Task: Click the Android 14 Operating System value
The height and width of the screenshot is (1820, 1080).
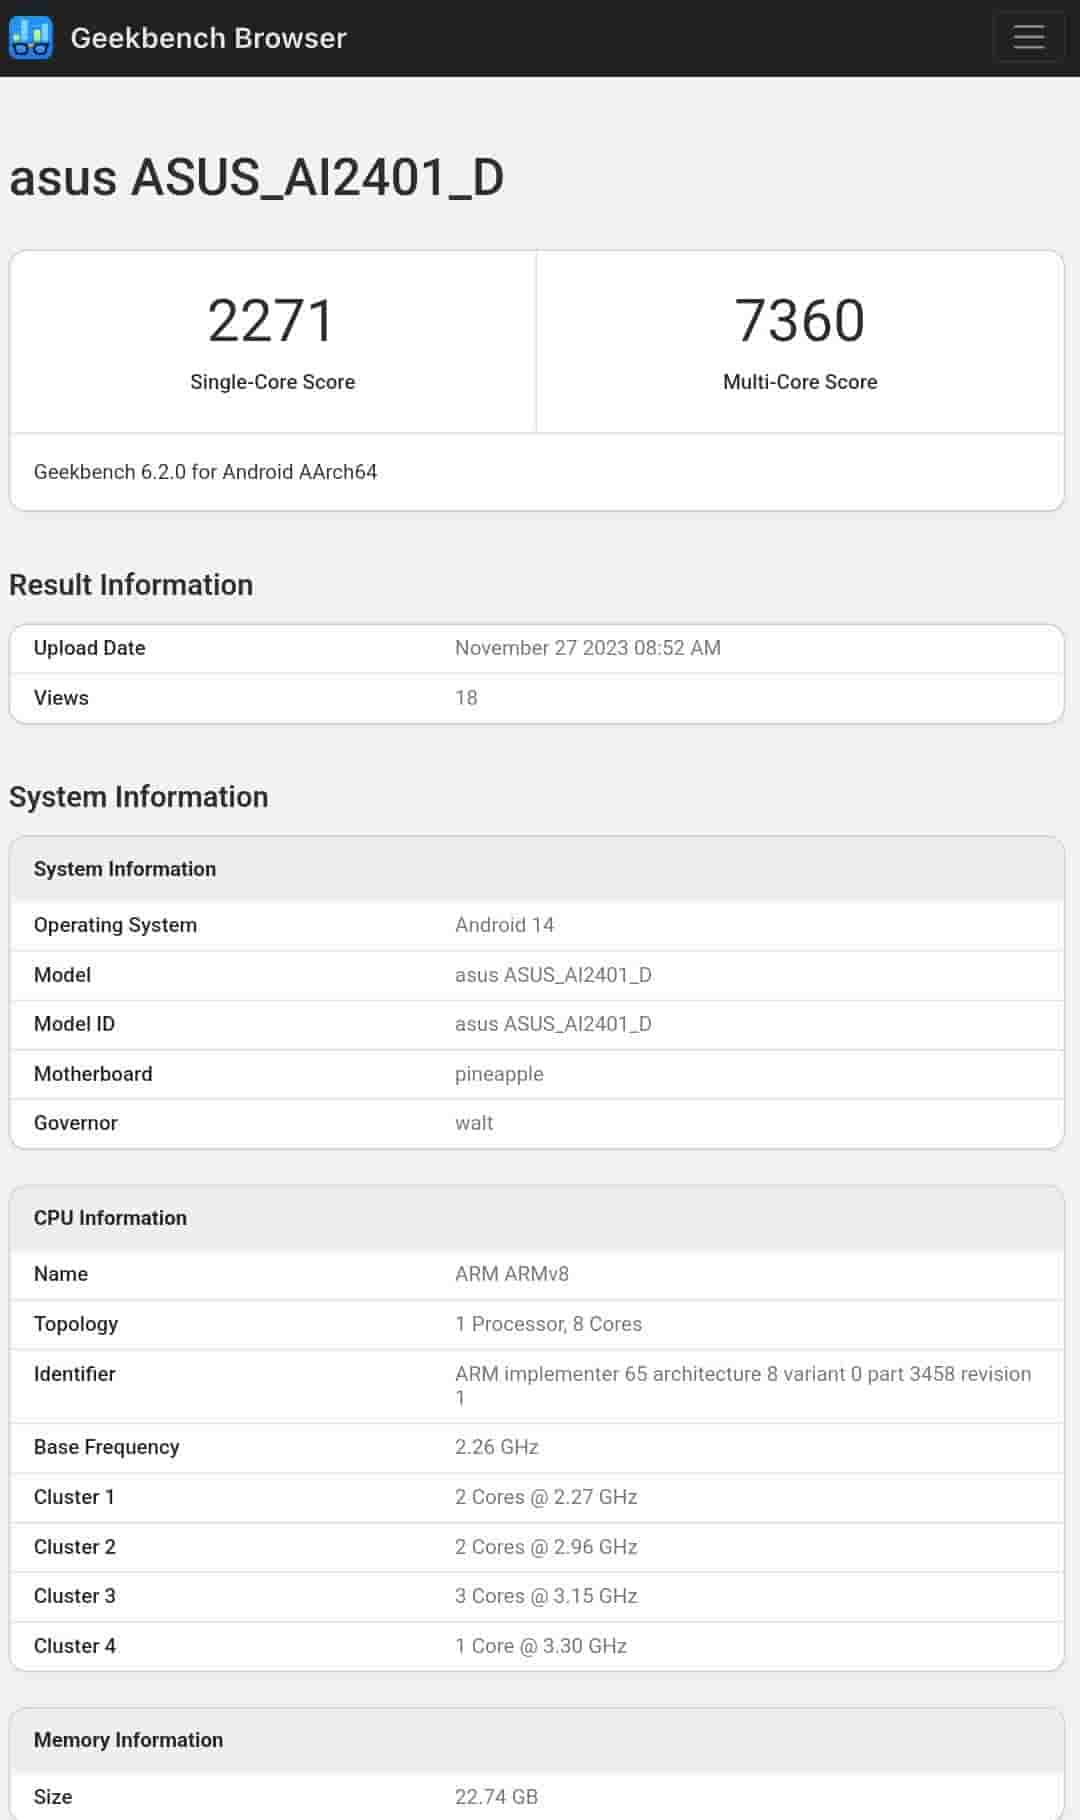Action: [504, 925]
